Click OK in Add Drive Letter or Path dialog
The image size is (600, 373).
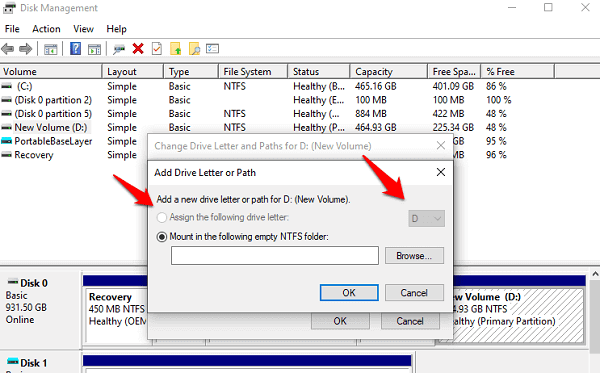[x=349, y=293]
